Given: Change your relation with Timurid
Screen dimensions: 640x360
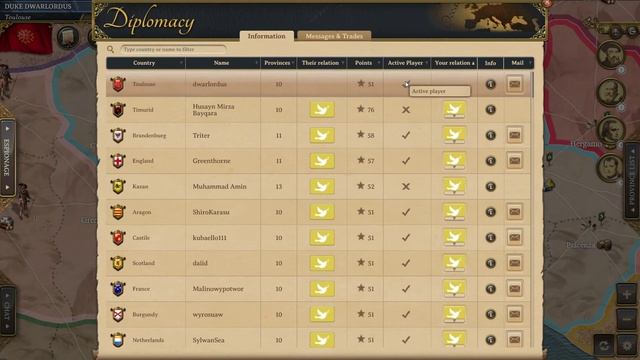Looking at the screenshot, I should click(x=454, y=110).
